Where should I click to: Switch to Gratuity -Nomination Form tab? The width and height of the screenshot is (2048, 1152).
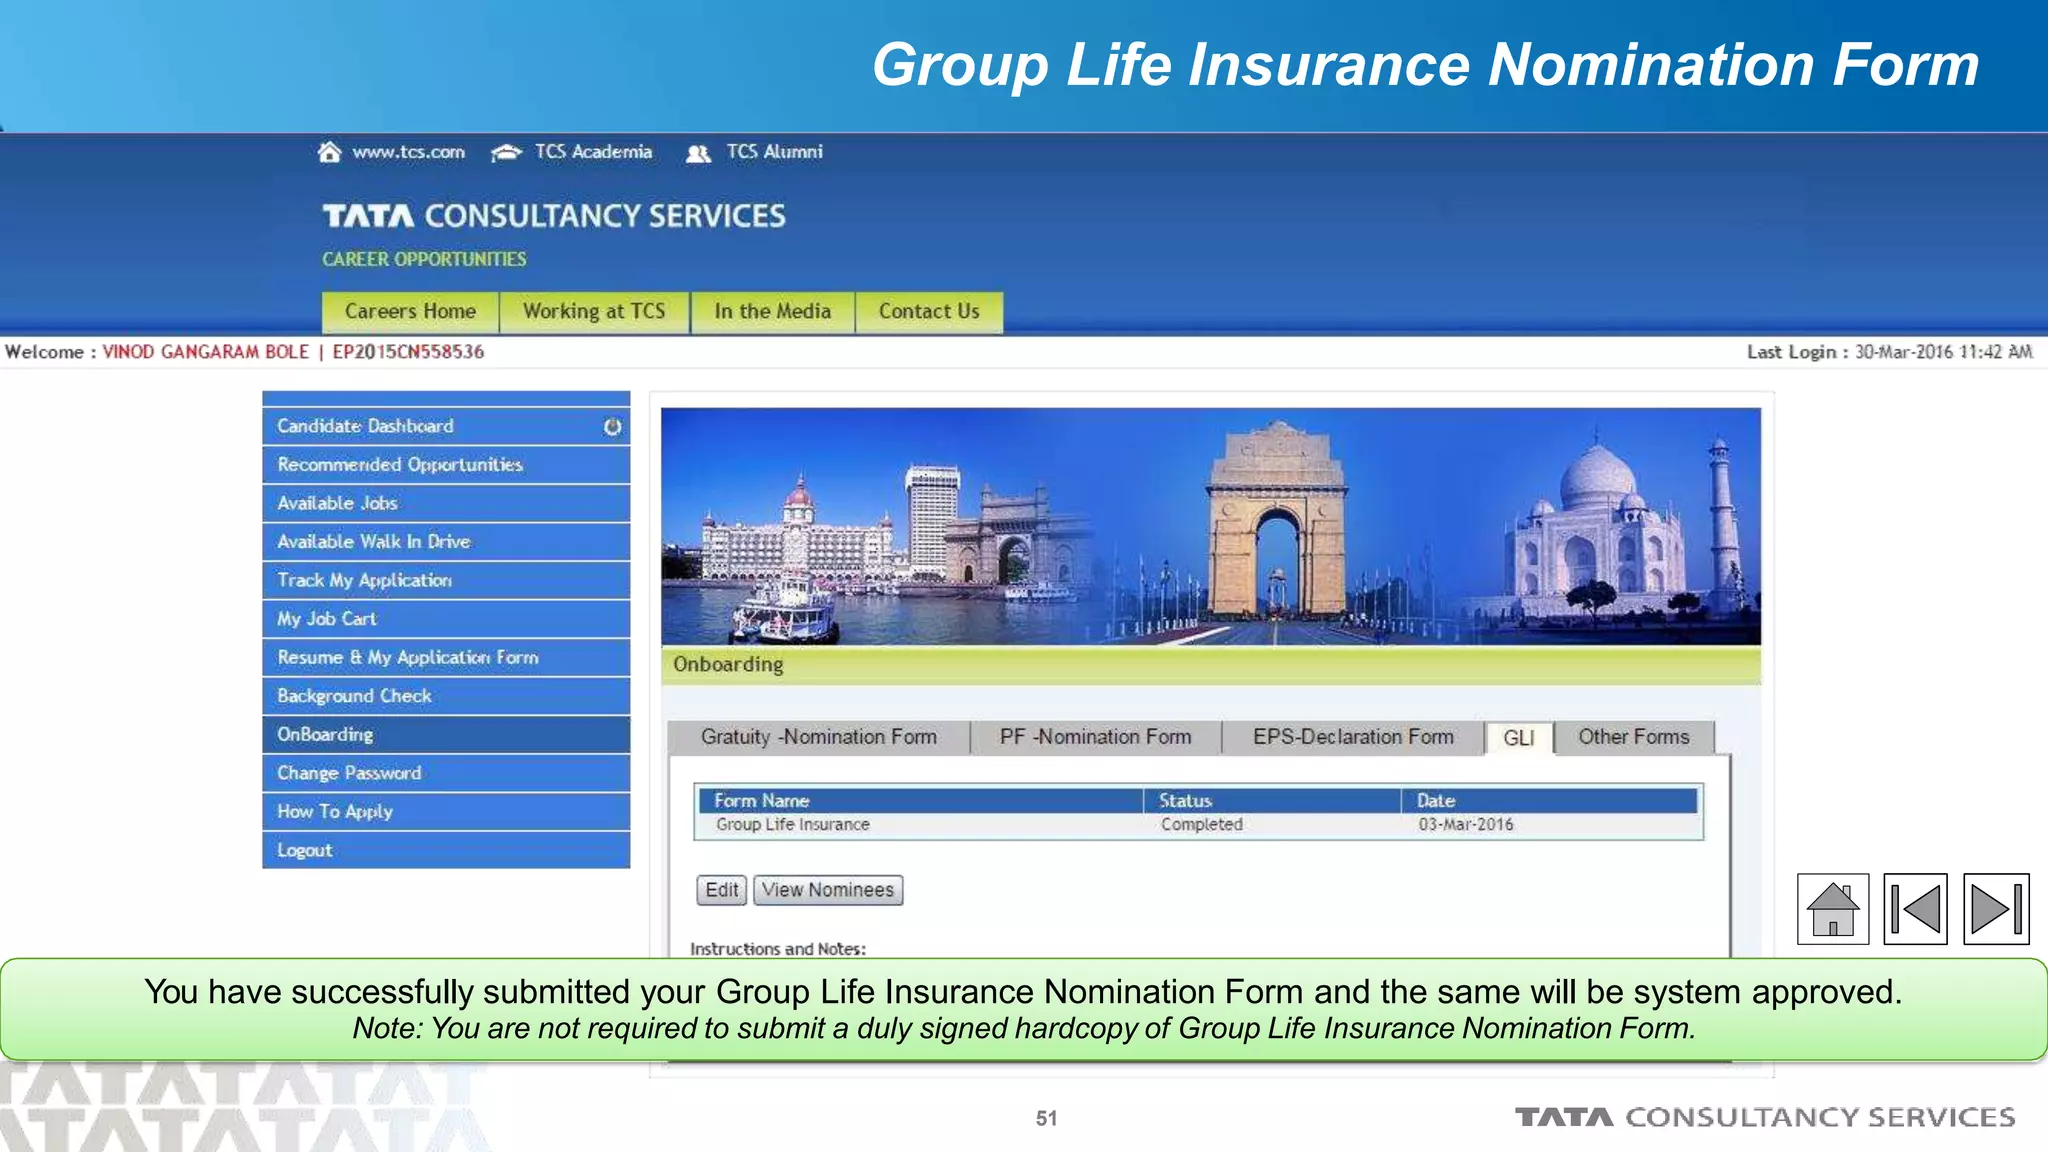click(x=818, y=737)
